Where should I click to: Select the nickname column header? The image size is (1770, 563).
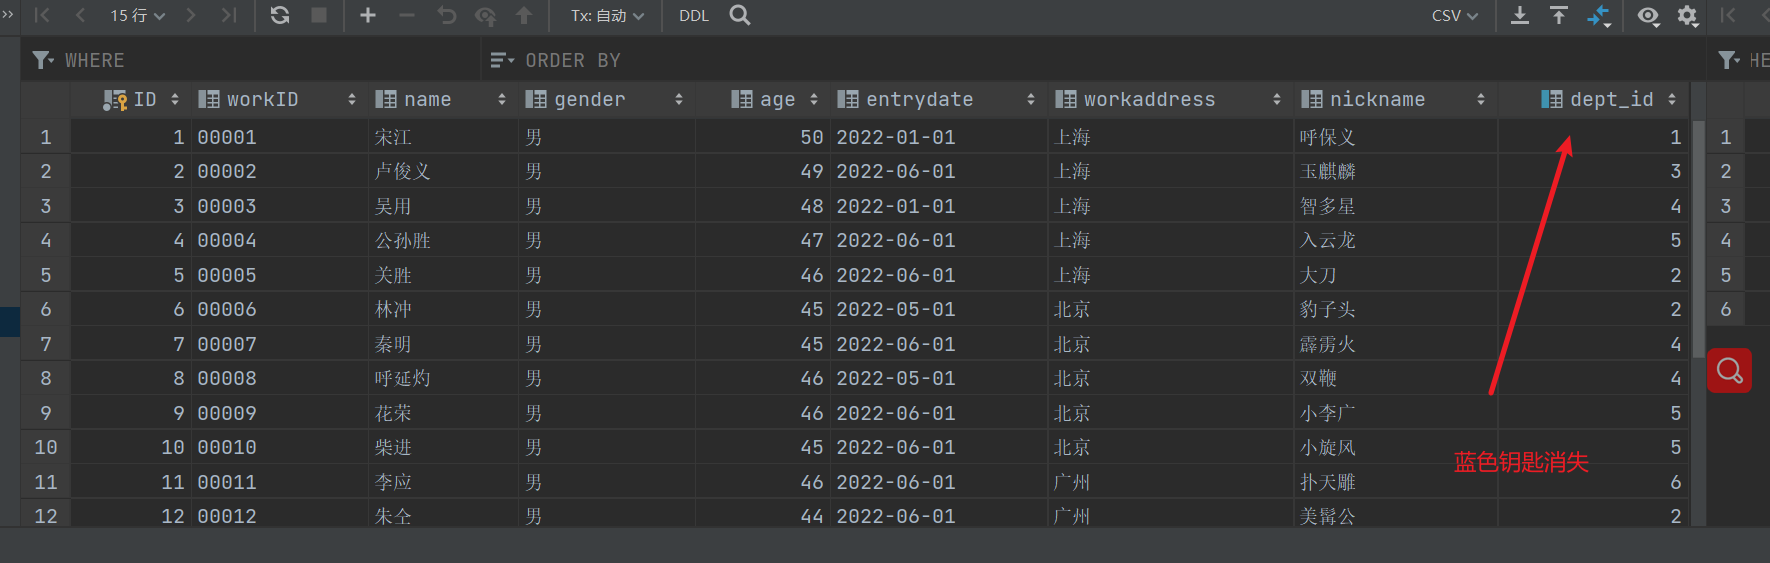click(1377, 99)
